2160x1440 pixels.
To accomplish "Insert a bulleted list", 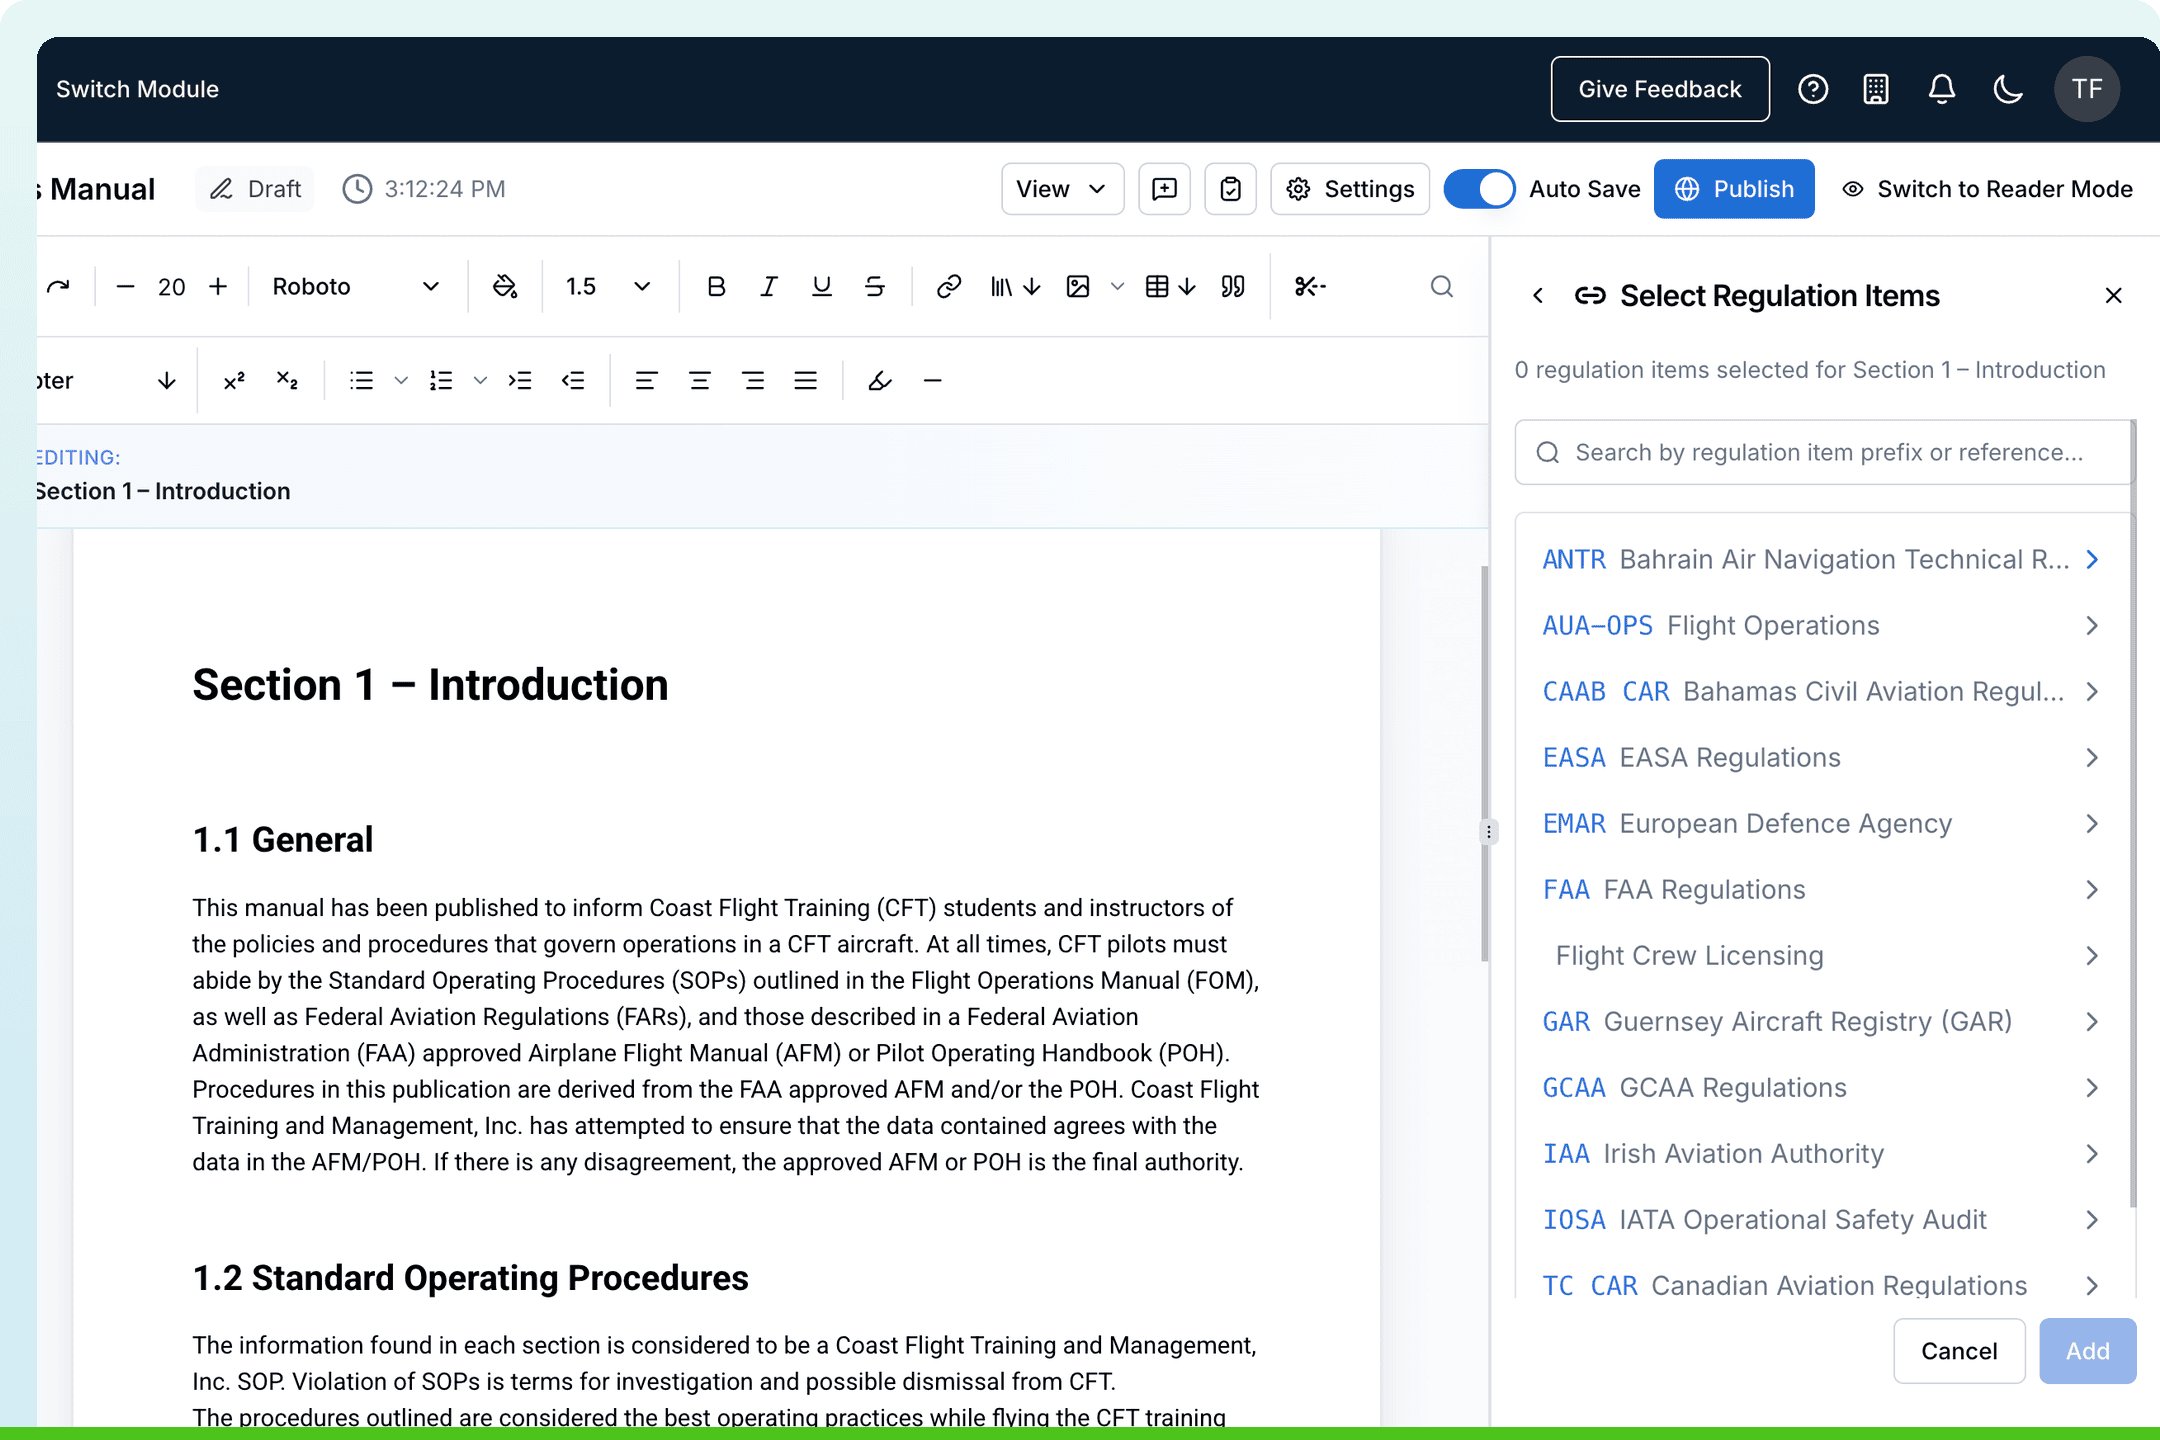I will tap(362, 381).
